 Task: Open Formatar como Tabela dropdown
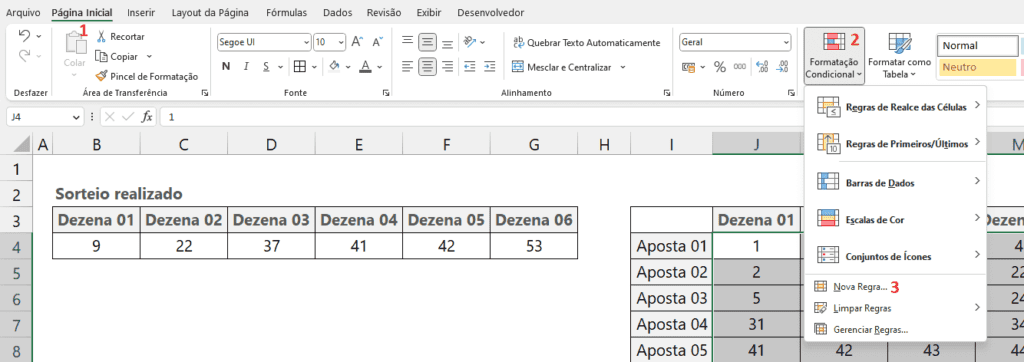click(x=899, y=56)
